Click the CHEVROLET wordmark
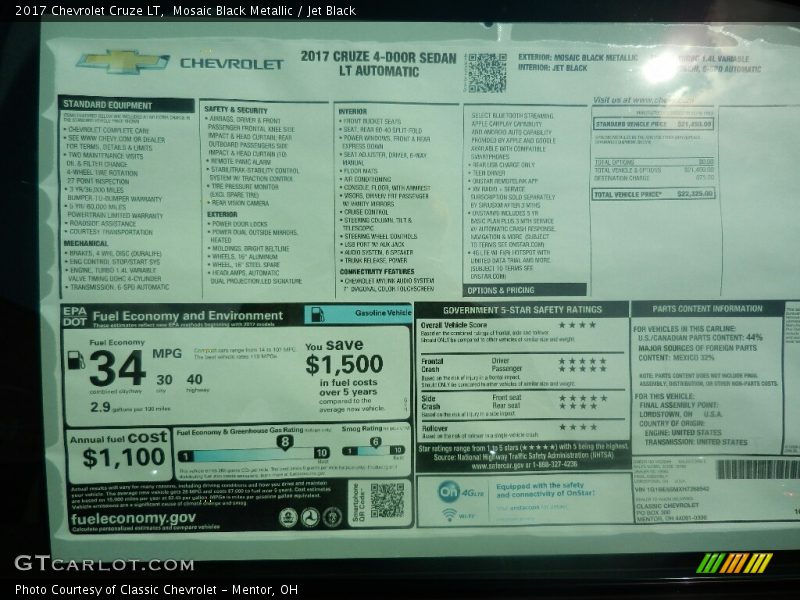 [x=232, y=64]
